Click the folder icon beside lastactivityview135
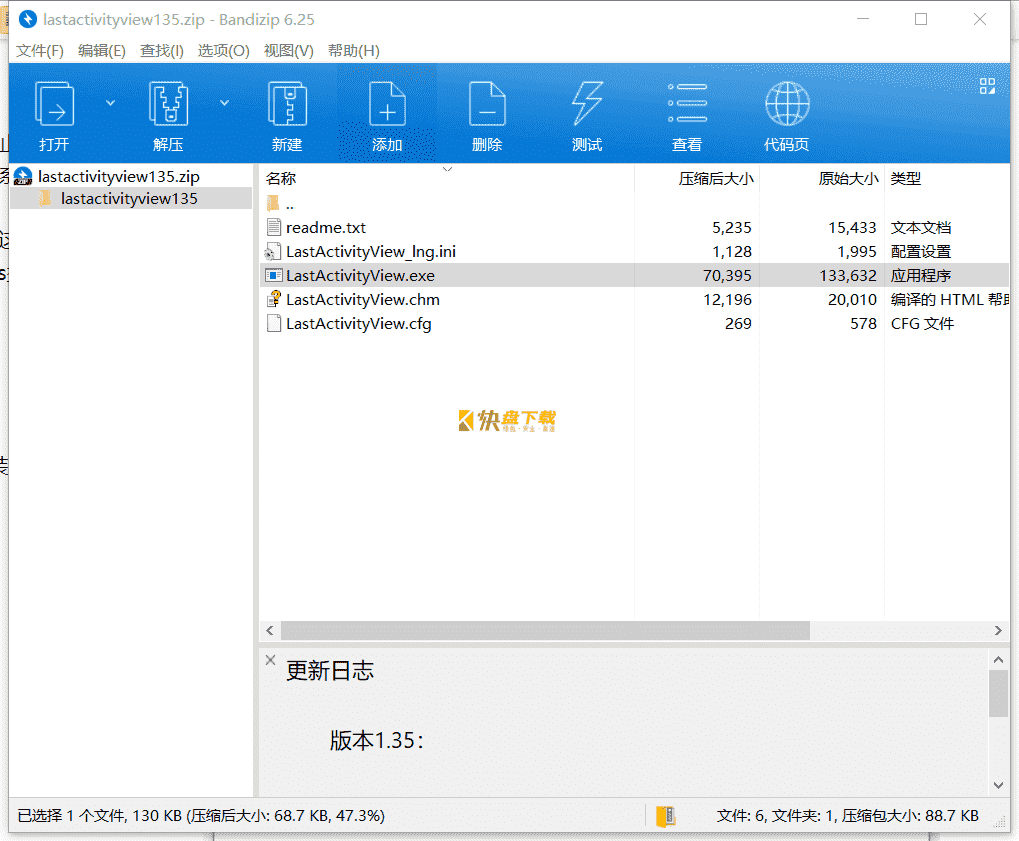The width and height of the screenshot is (1019, 841). click(x=44, y=198)
